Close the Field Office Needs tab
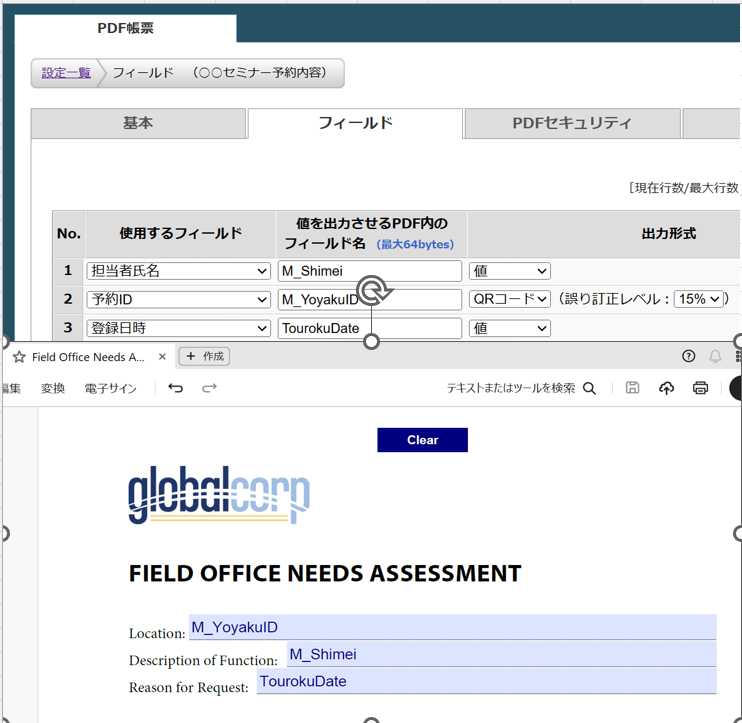 (162, 357)
